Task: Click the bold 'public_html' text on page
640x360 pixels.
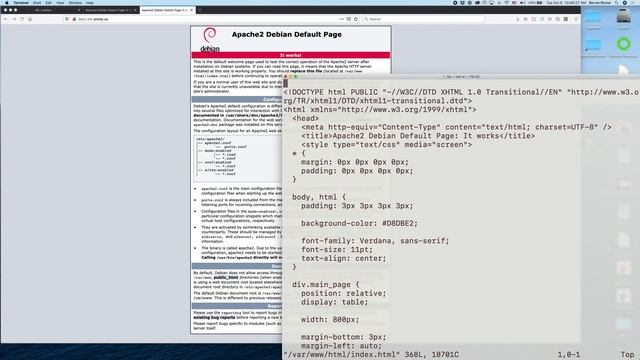Action: coord(226,277)
